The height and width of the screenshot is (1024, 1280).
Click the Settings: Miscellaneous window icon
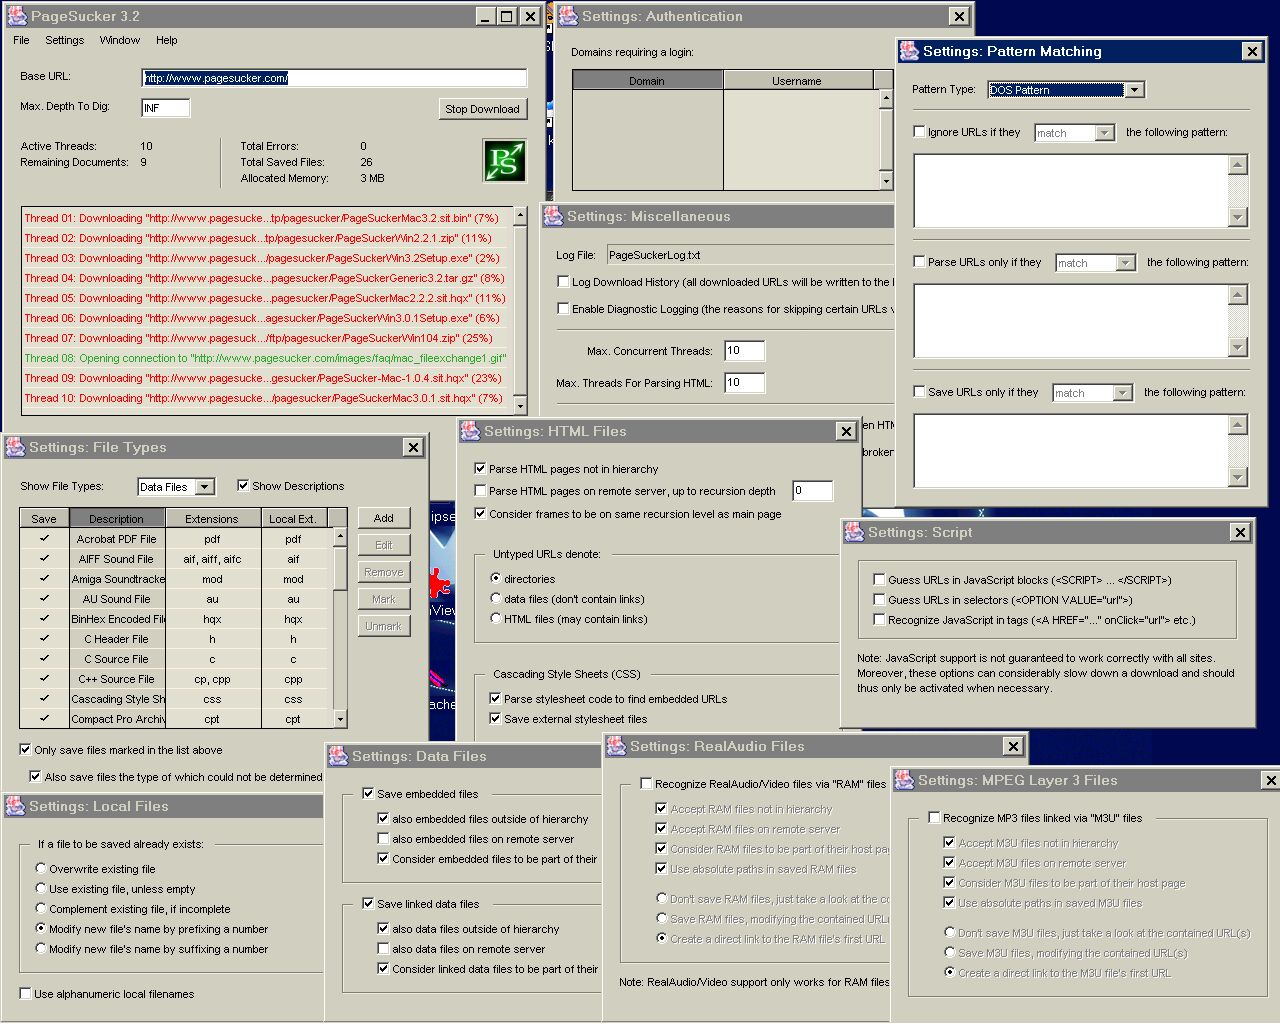pos(553,216)
